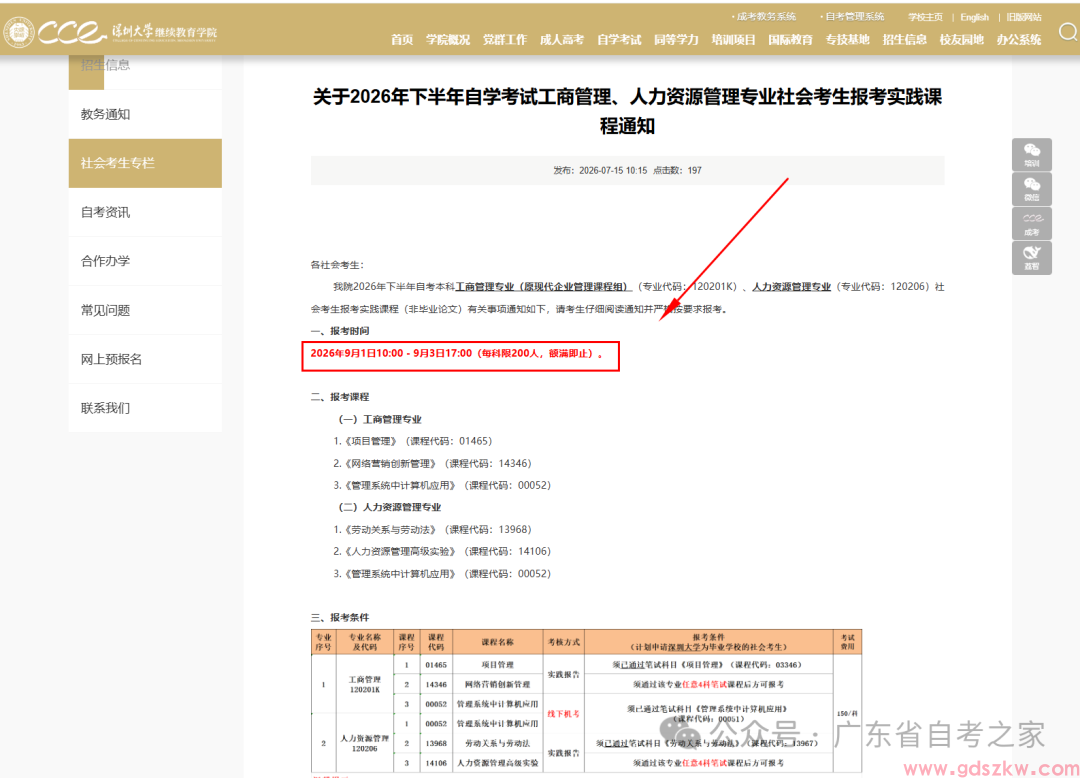This screenshot has width=1080, height=778.
Task: Click the 三、报考条件 heading
Action: tap(340, 618)
